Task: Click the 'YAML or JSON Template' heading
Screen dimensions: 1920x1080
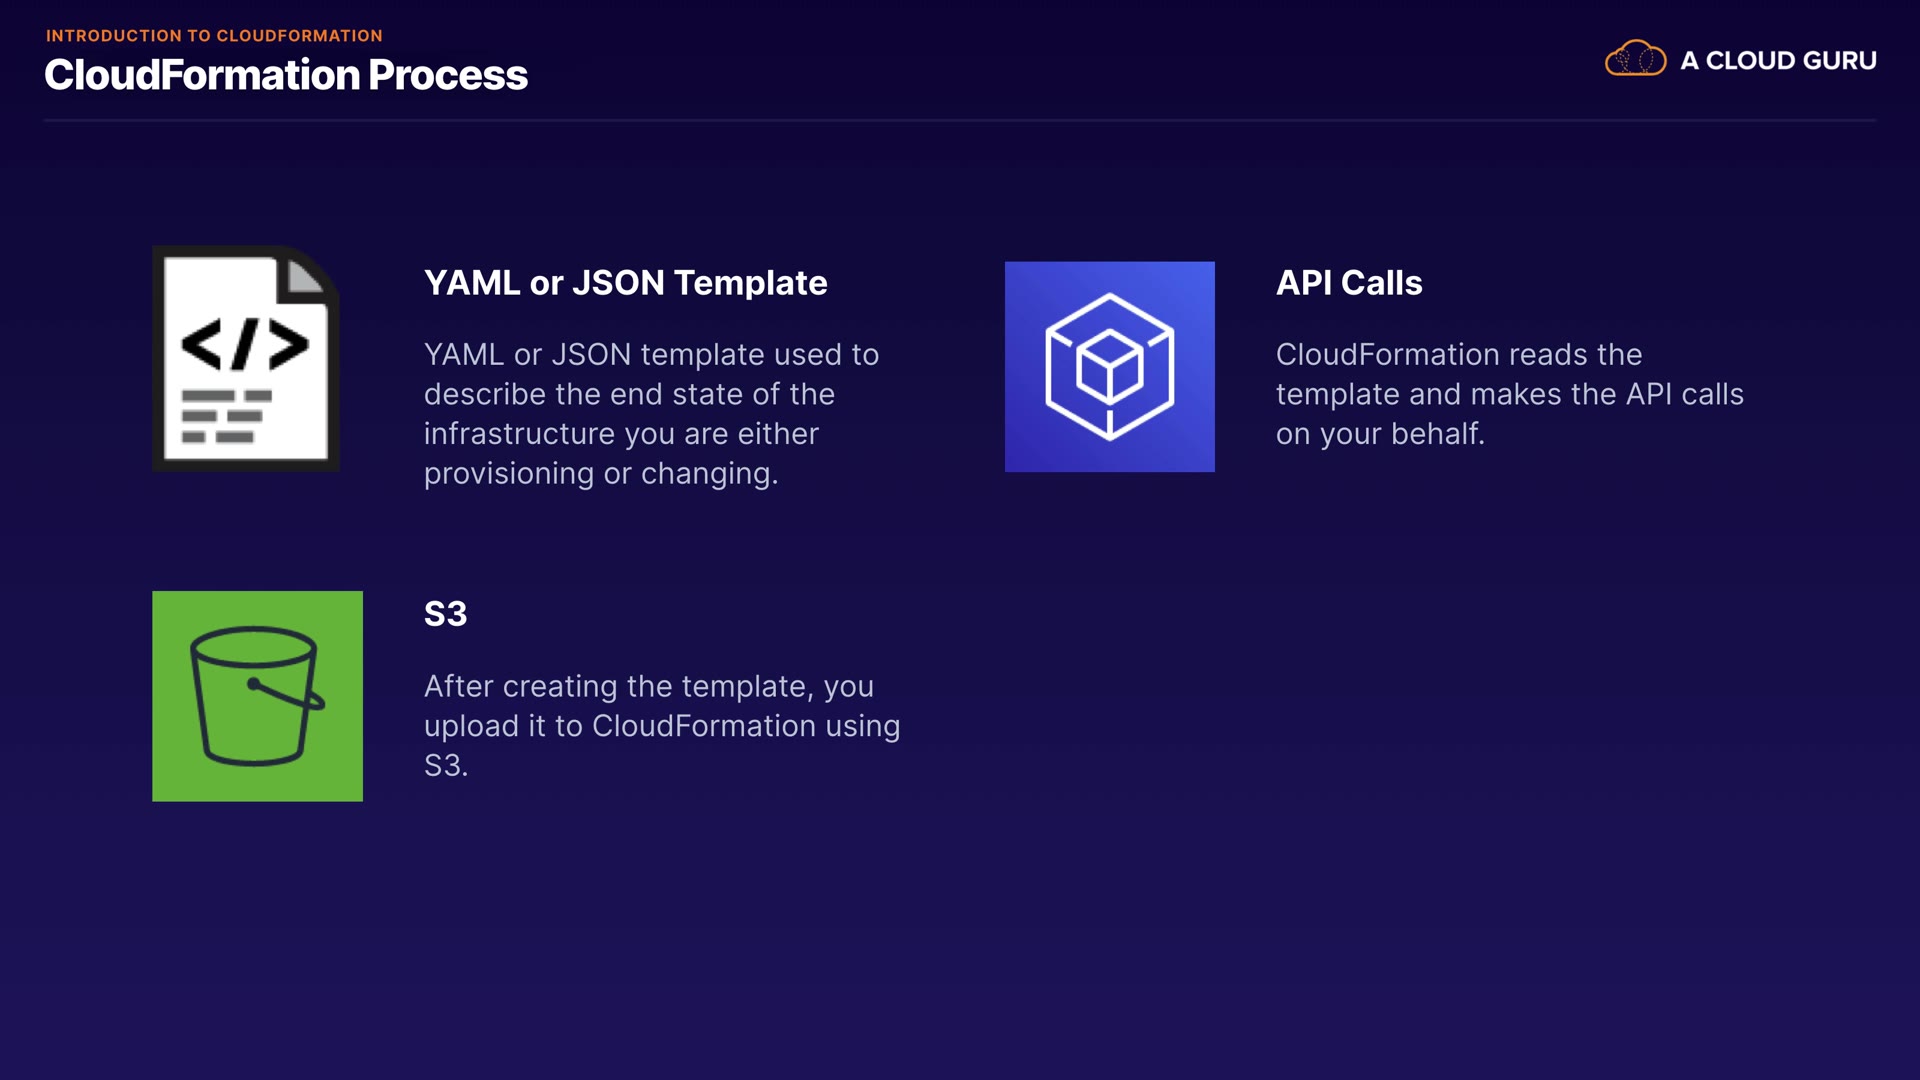Action: click(625, 283)
